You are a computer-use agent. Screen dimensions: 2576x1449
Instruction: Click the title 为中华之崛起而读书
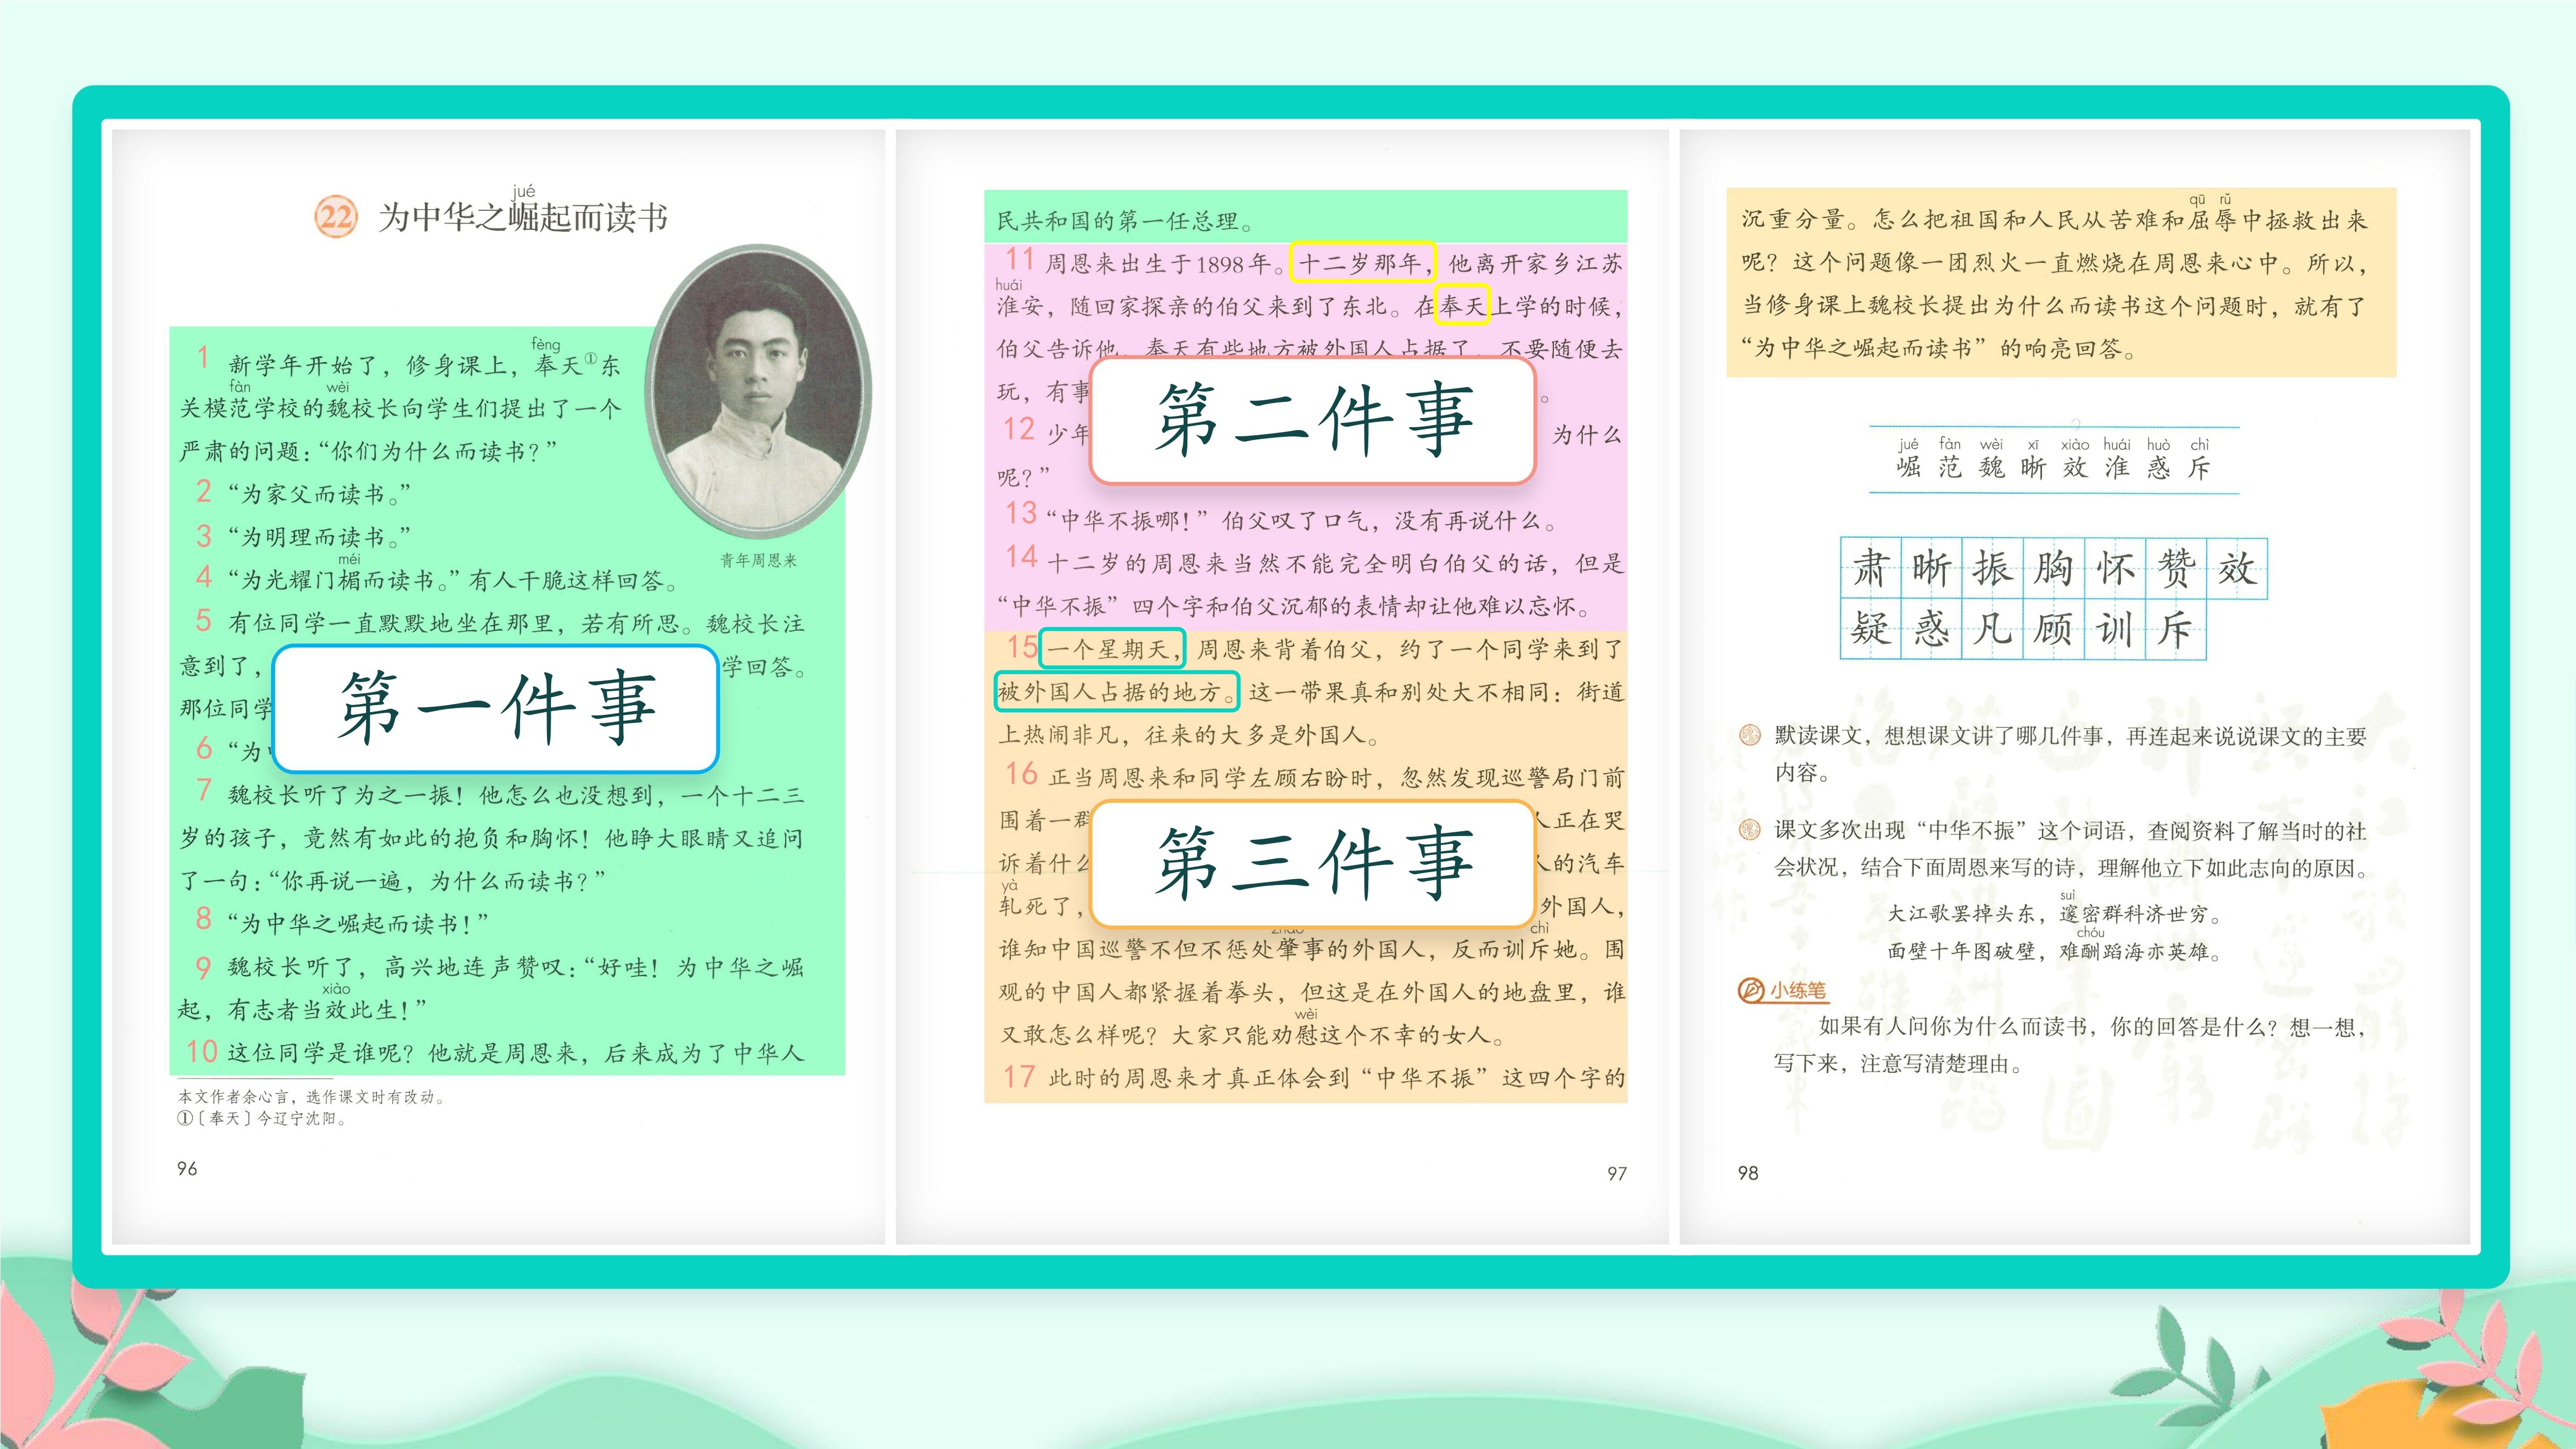click(523, 217)
